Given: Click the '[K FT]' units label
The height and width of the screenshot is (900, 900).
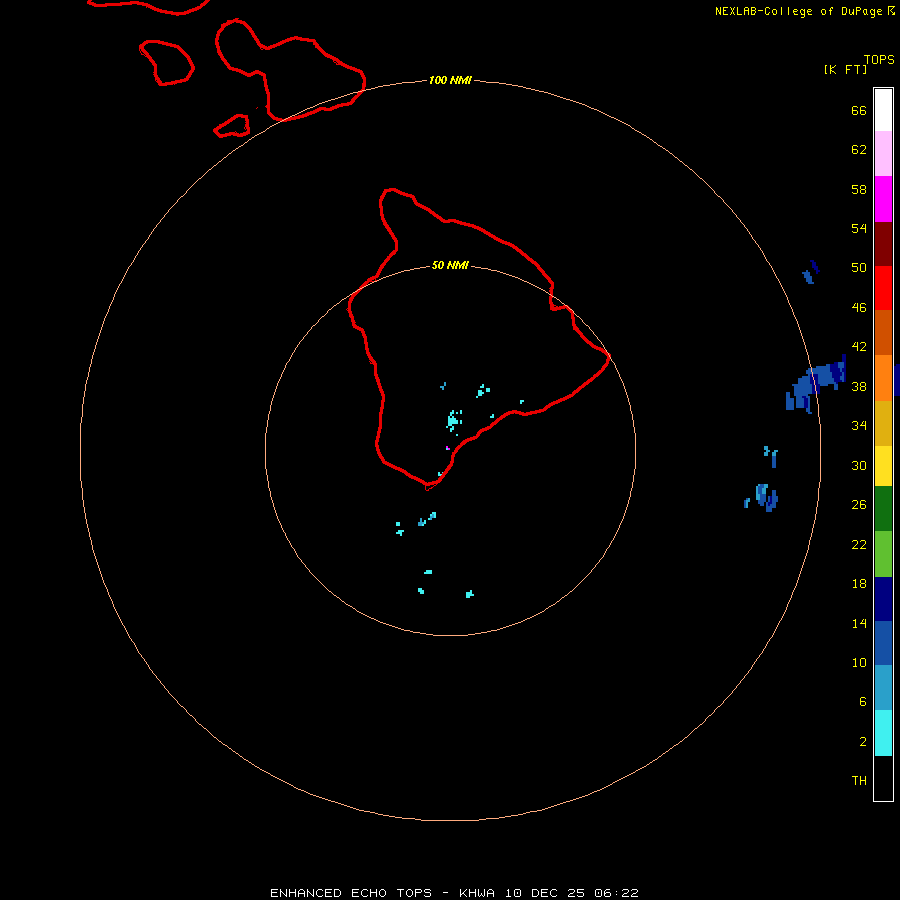Looking at the screenshot, I should tap(845, 69).
